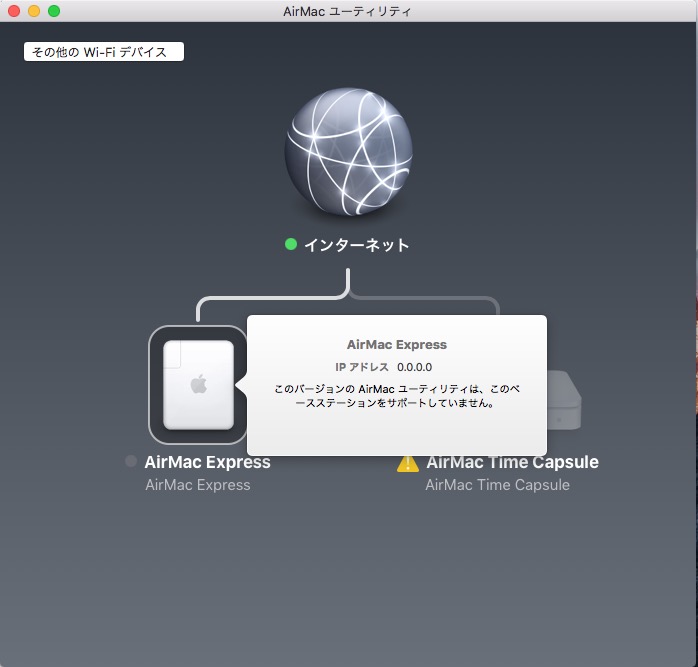Click the AirMac ユーティリティ window title

[347, 11]
